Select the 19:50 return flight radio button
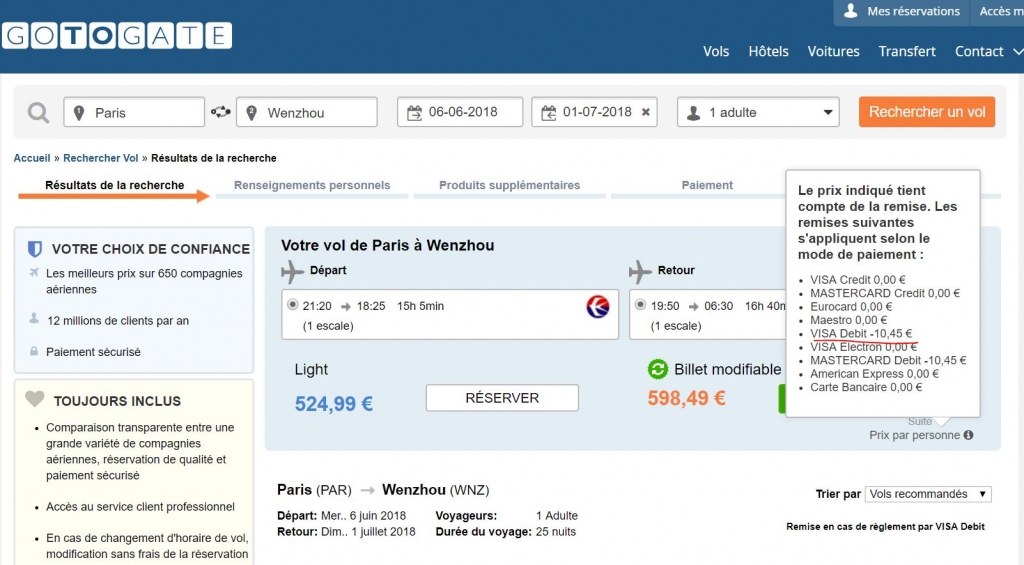This screenshot has width=1024, height=565. point(641,304)
